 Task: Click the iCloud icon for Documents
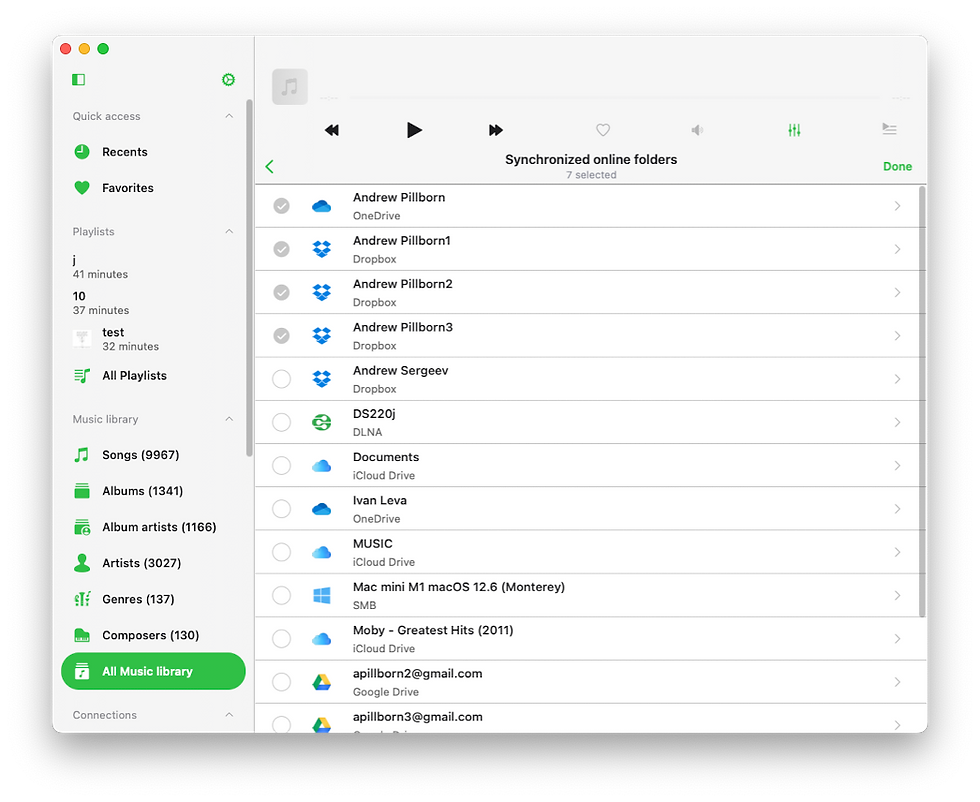point(322,466)
